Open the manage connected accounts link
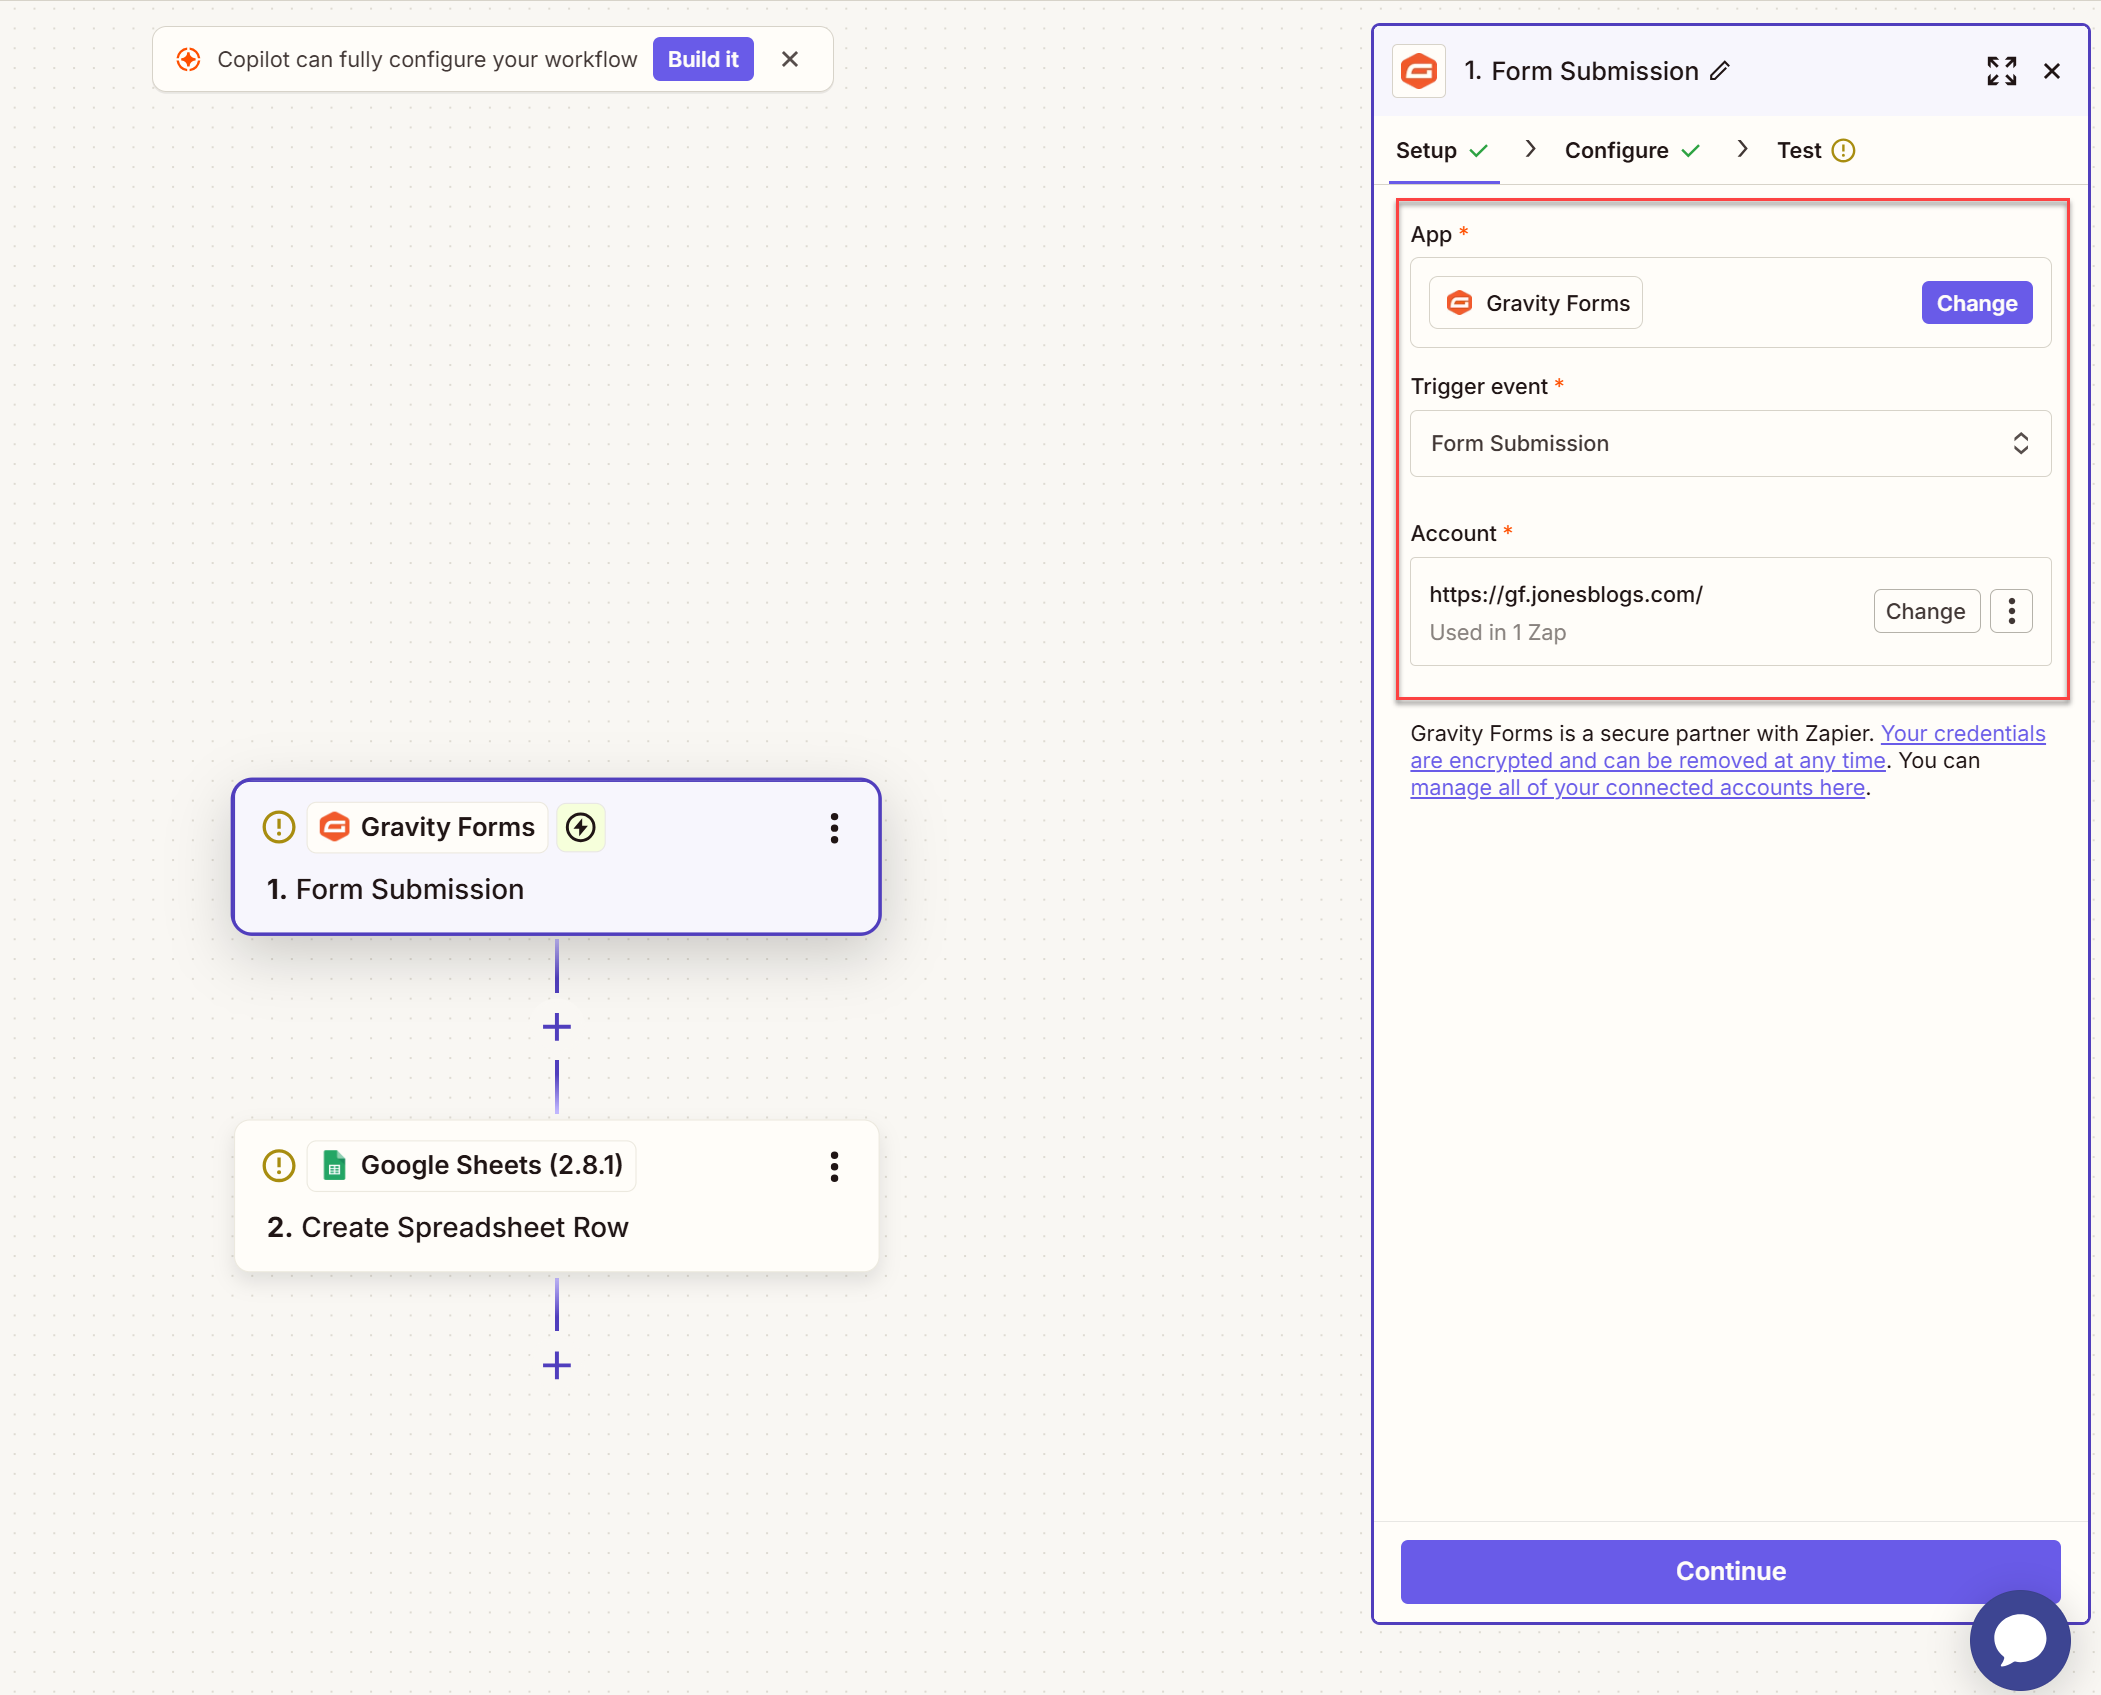This screenshot has width=2101, height=1695. pyautogui.click(x=1637, y=788)
